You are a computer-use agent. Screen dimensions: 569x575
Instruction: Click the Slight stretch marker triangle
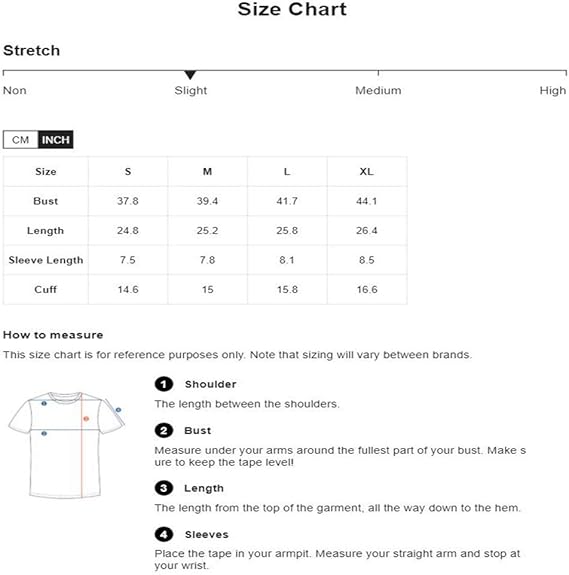tap(190, 75)
